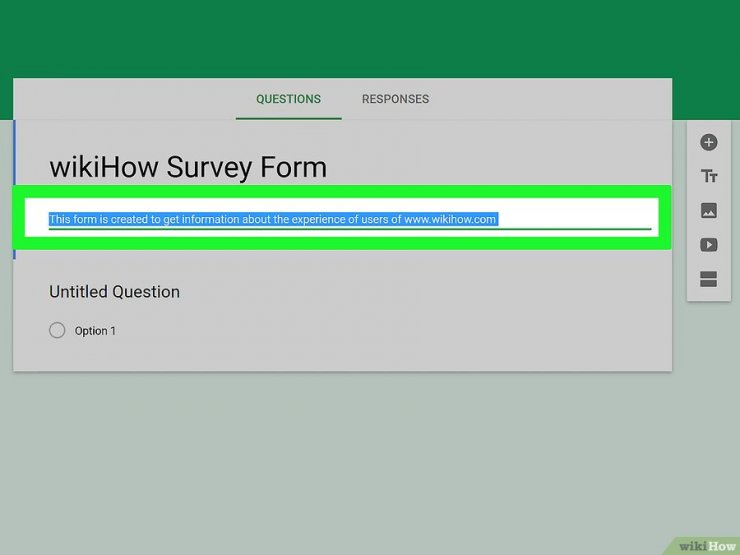Click the wikiHow Survey Form title
The image size is (740, 555).
tap(188, 167)
